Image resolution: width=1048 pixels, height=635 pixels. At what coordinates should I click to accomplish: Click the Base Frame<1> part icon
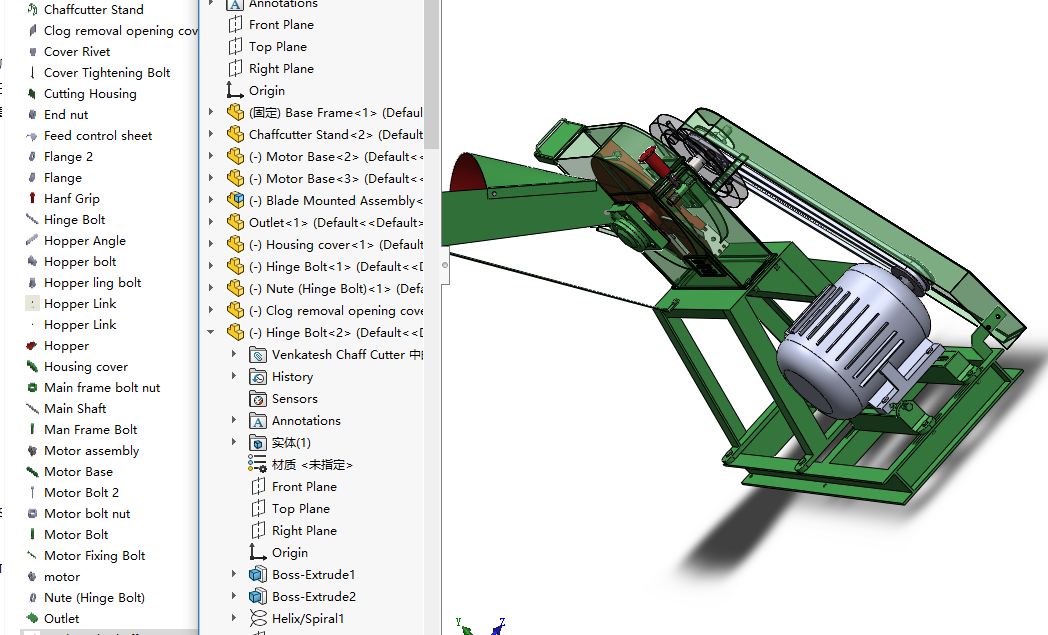pyautogui.click(x=236, y=112)
